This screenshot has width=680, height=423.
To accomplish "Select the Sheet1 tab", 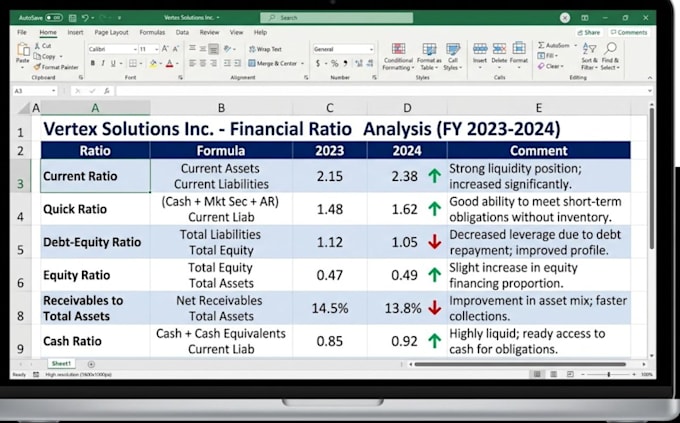I will tap(61, 364).
